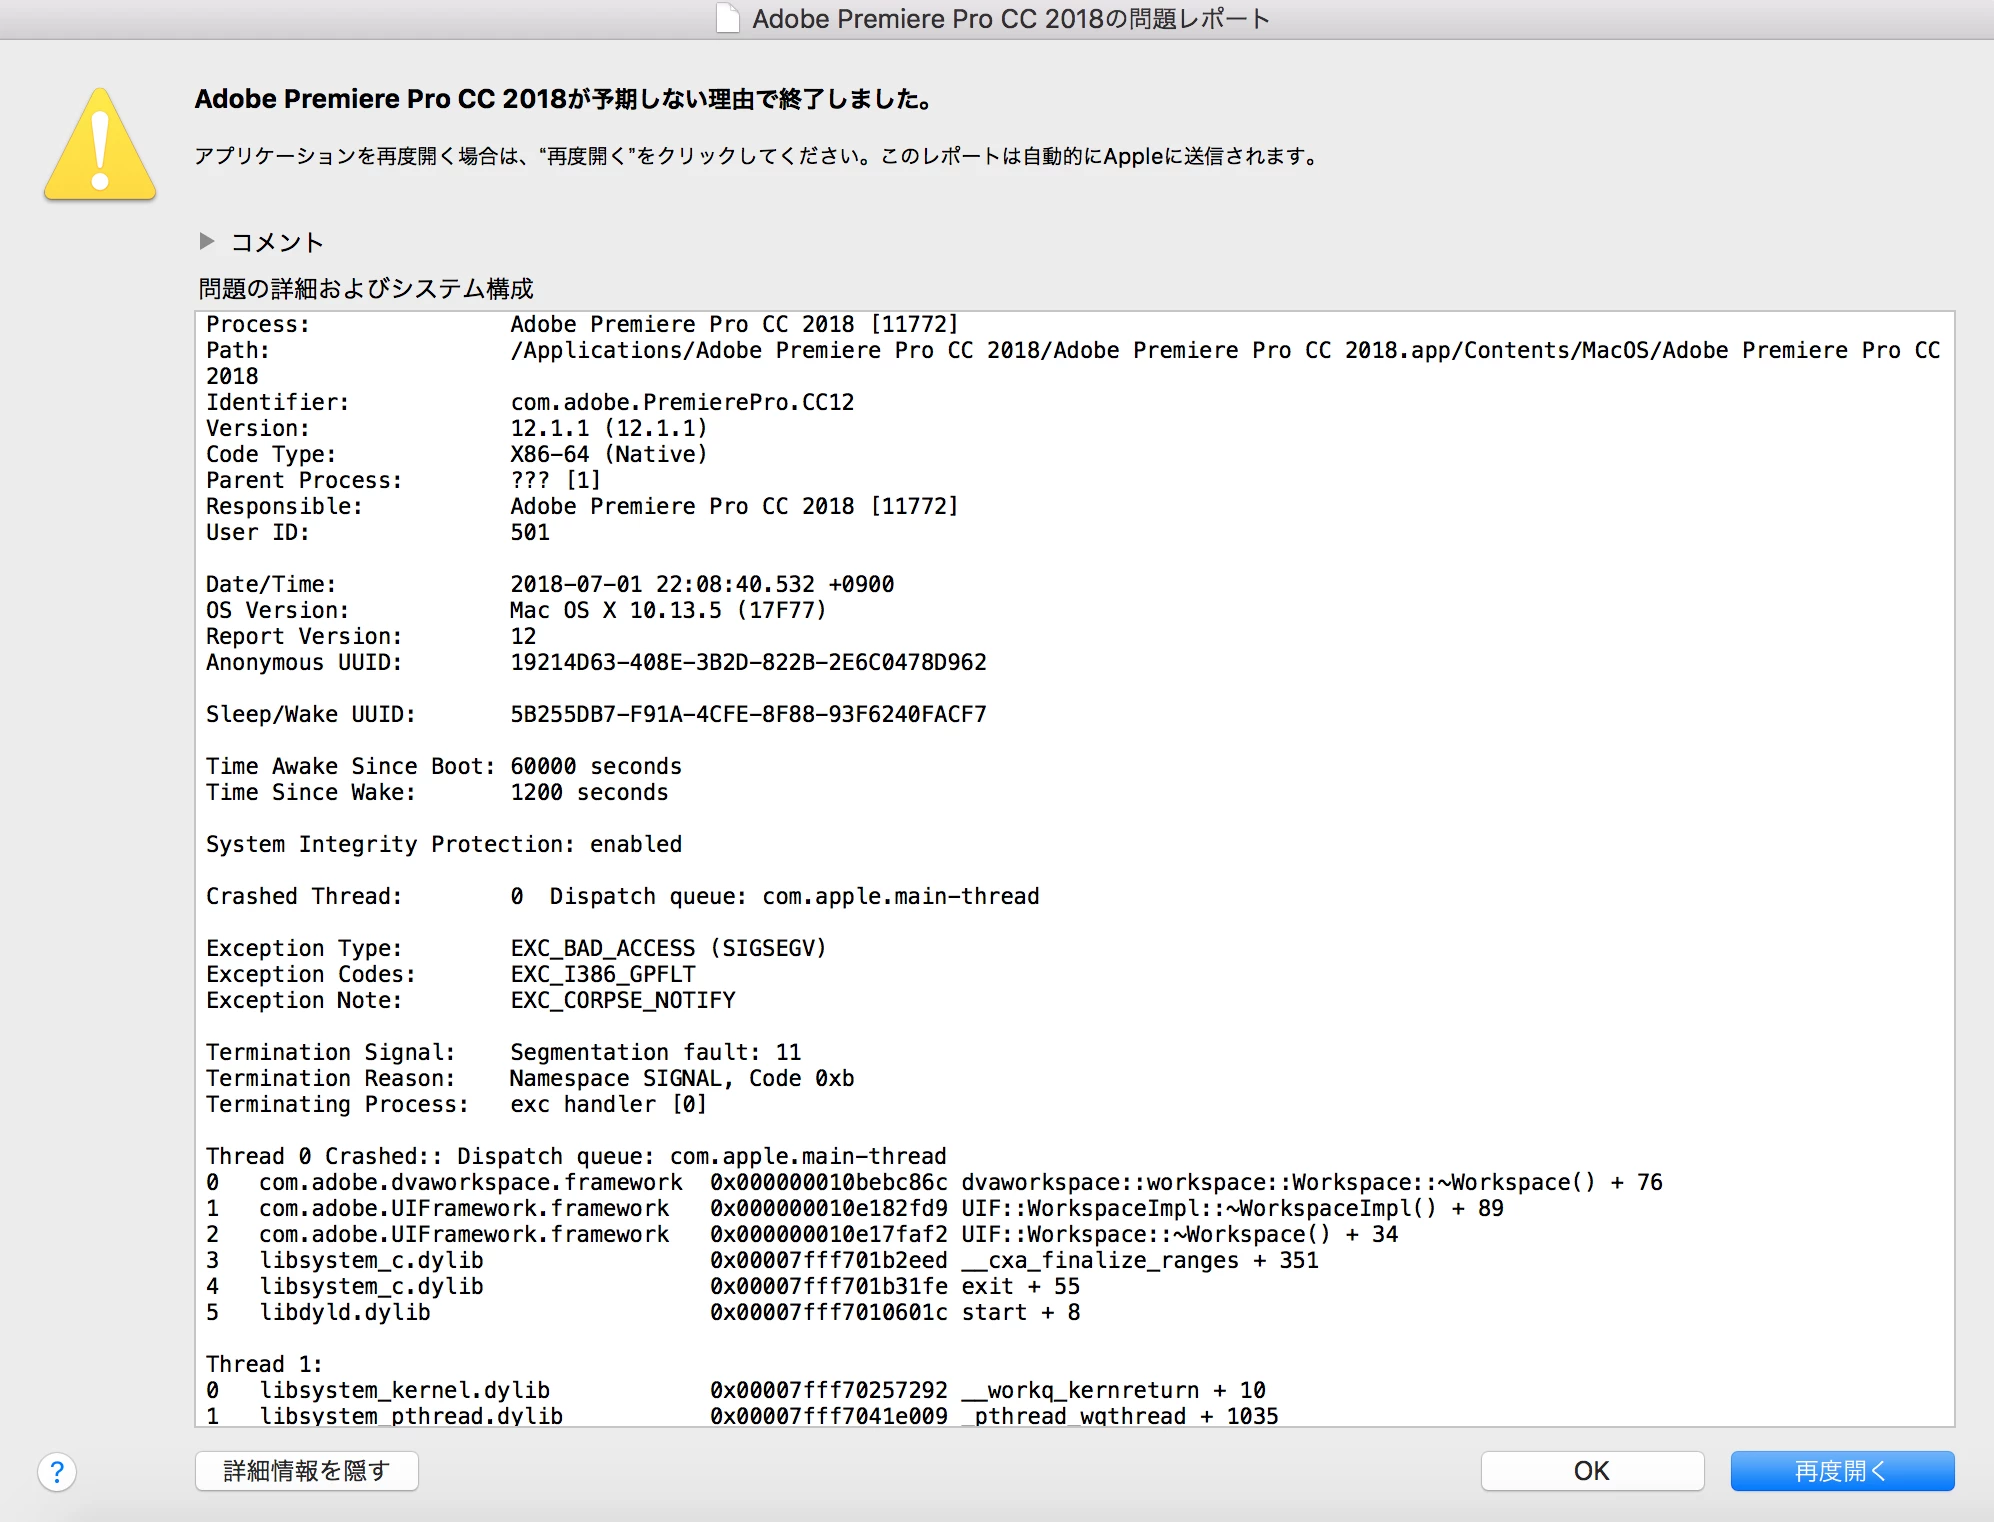The height and width of the screenshot is (1522, 1994).
Task: Click the コメント section label
Action: pyautogui.click(x=277, y=242)
